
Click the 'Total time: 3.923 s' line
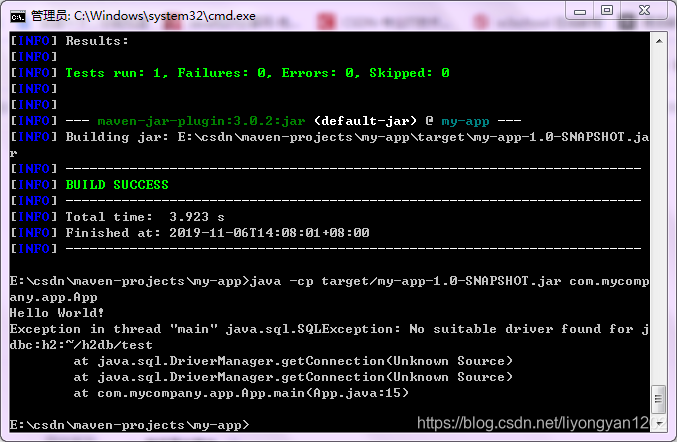(145, 217)
